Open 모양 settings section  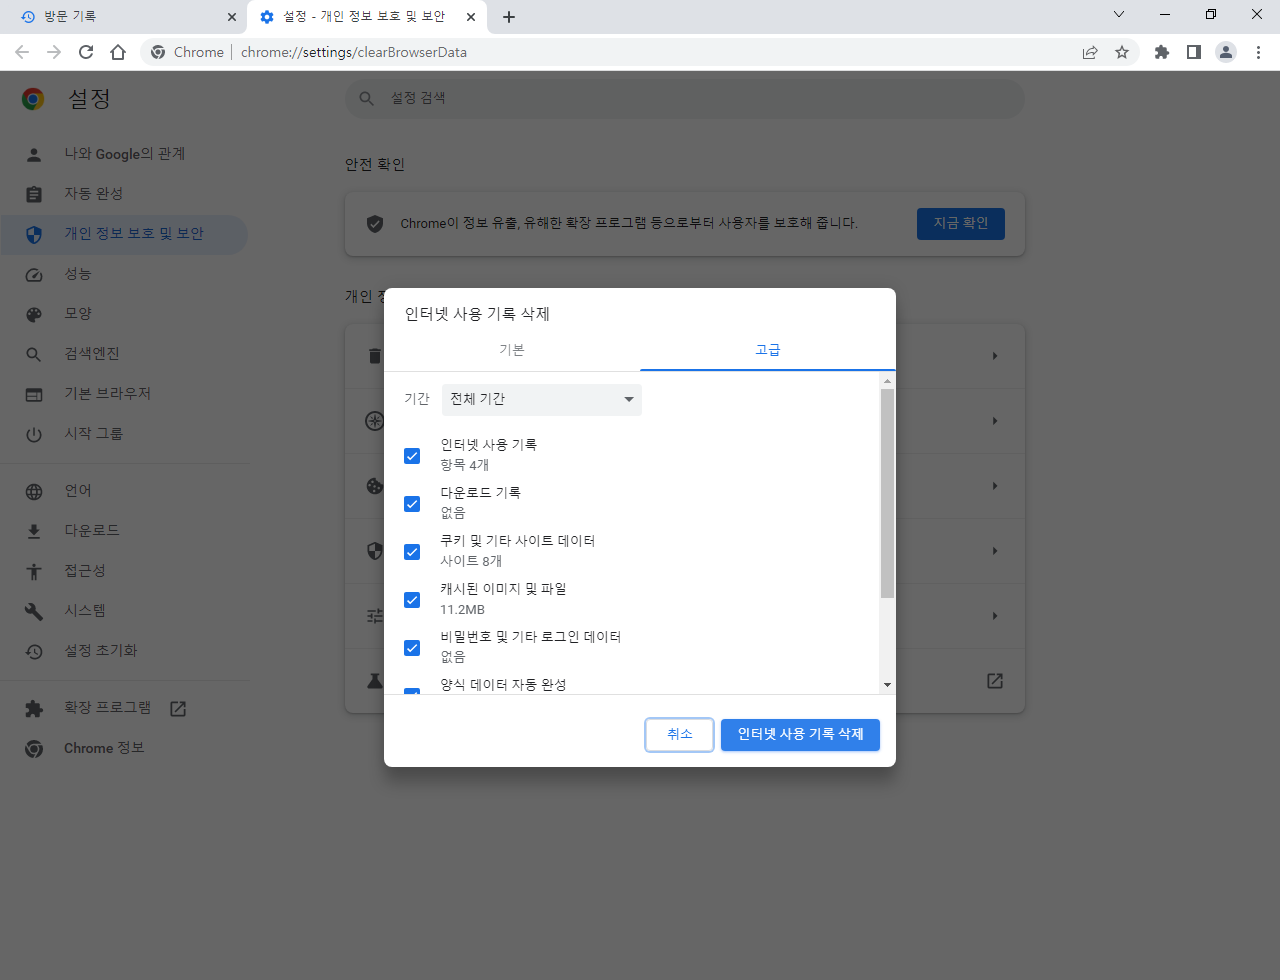[x=124, y=314]
